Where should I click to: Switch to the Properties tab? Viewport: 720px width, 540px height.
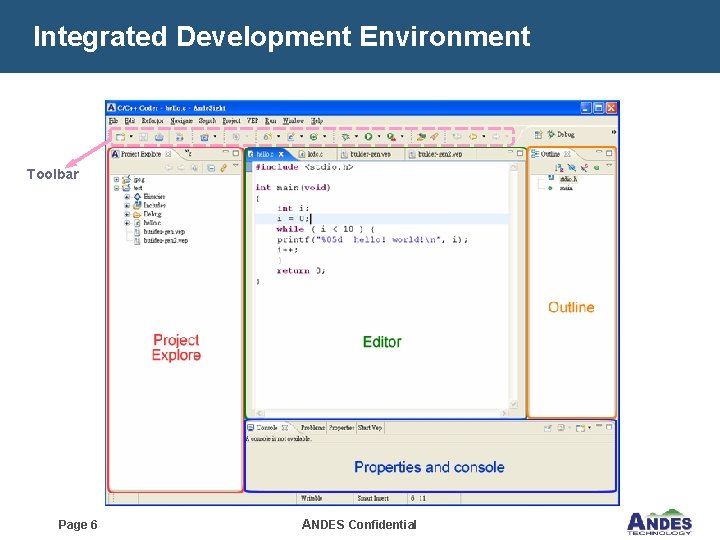341,428
